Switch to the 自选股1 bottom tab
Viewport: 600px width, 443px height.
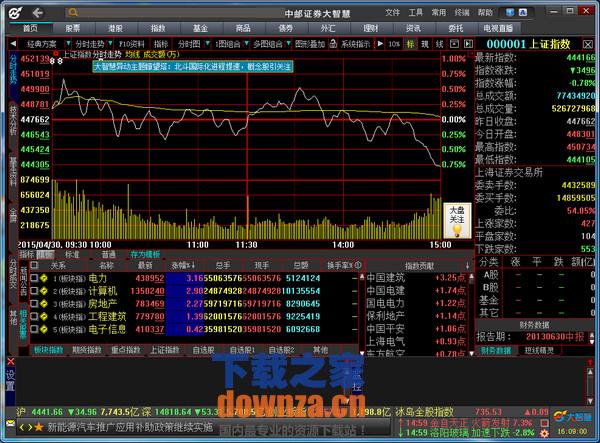(242, 350)
